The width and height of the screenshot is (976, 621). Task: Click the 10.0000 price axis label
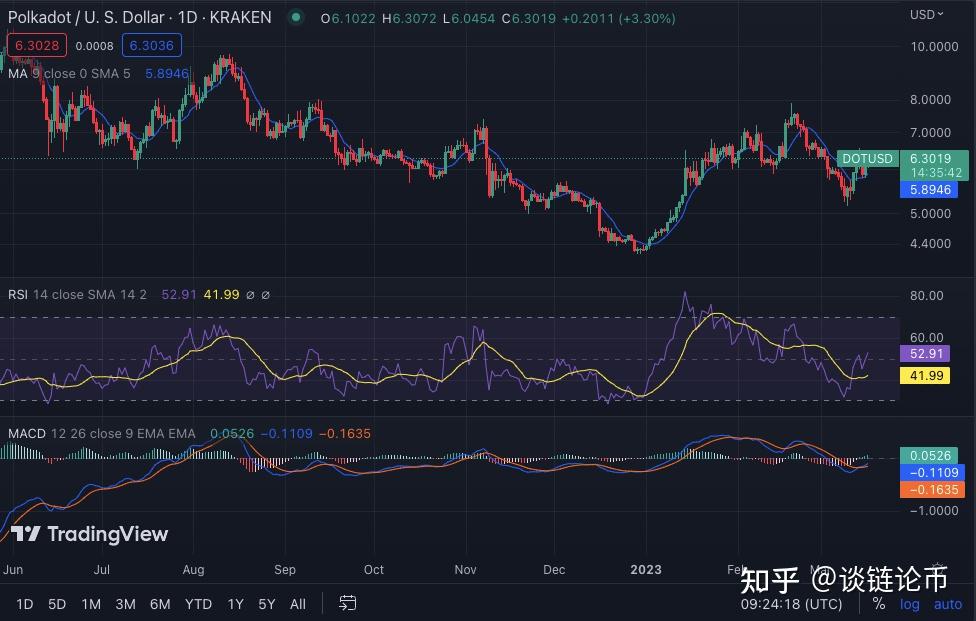click(934, 47)
